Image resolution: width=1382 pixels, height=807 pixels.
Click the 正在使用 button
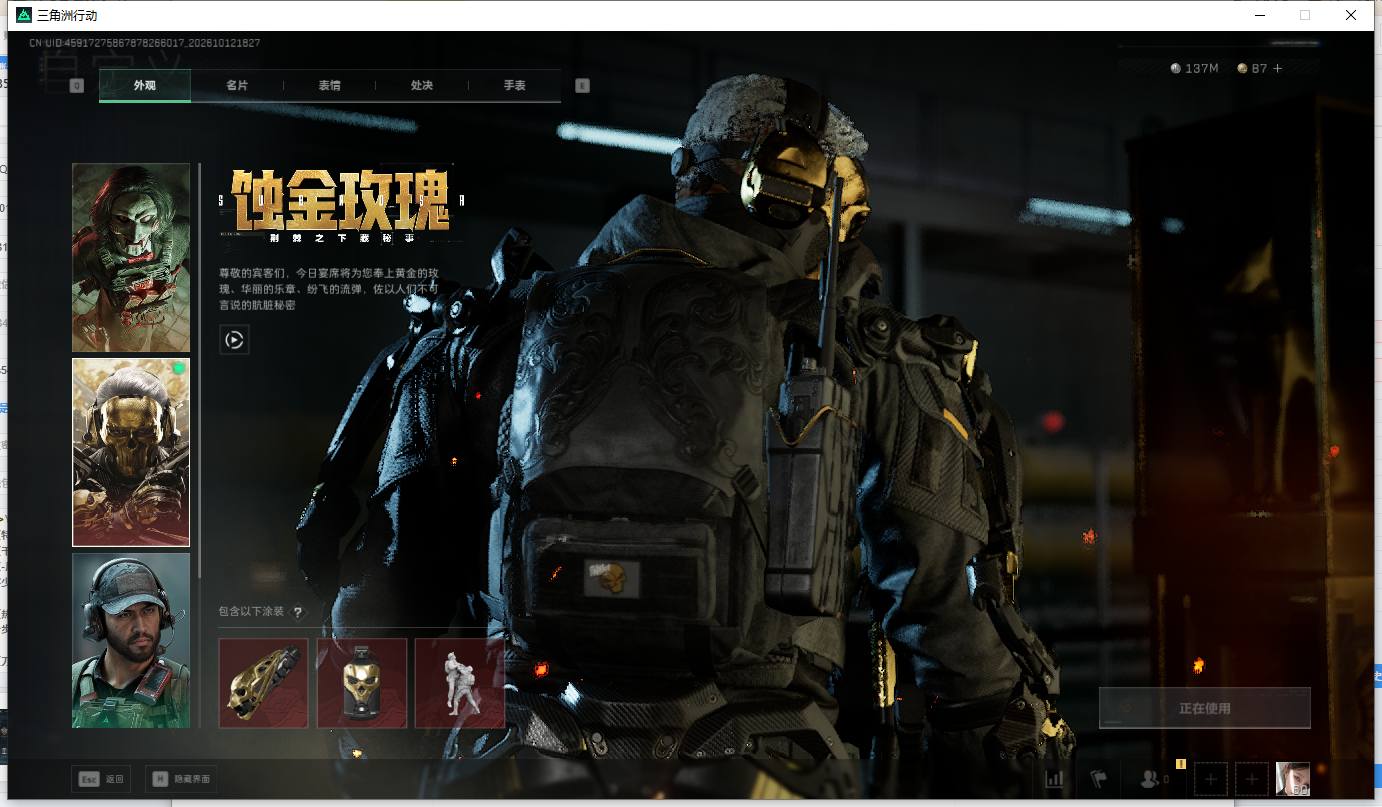(1204, 708)
